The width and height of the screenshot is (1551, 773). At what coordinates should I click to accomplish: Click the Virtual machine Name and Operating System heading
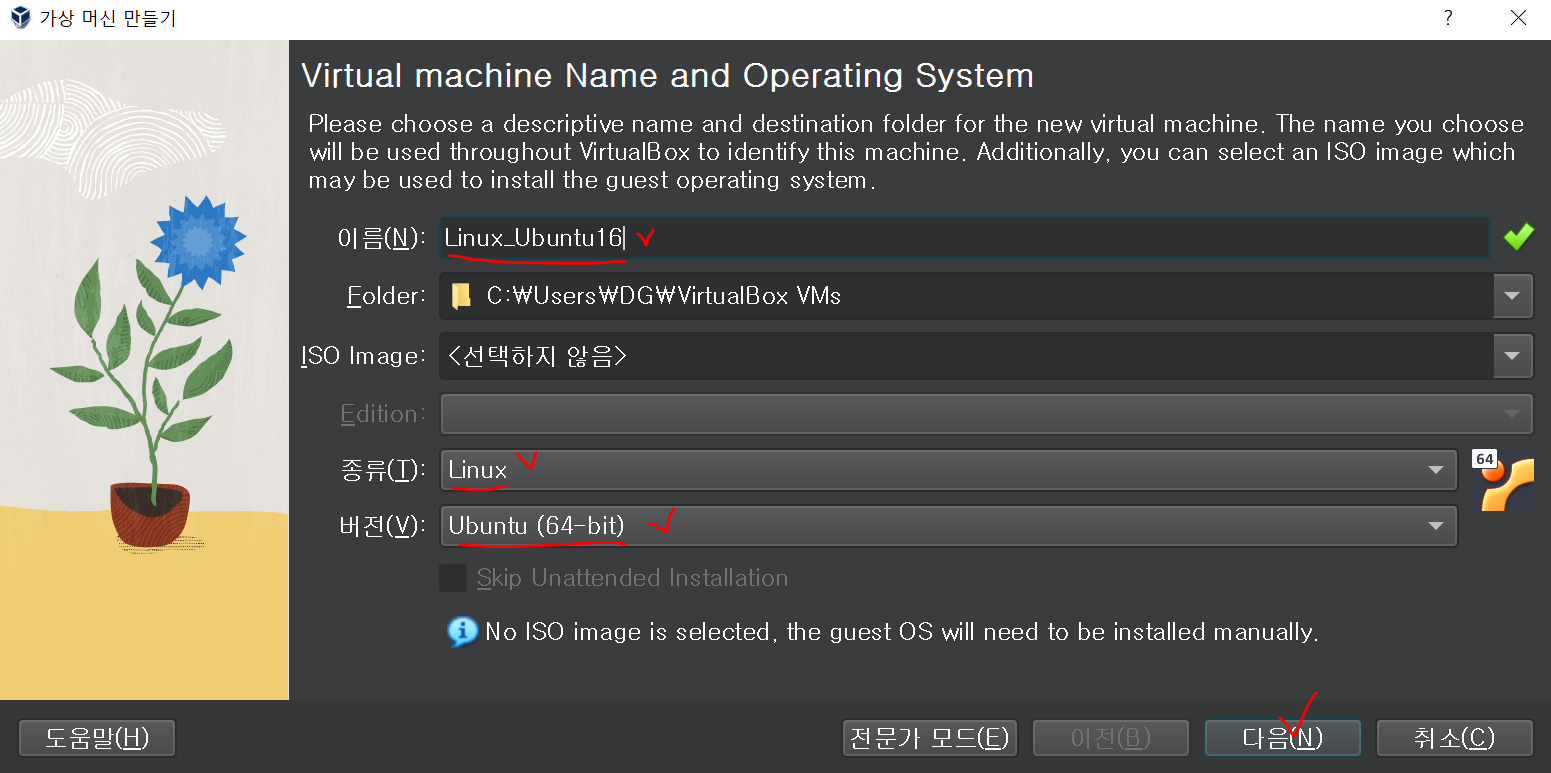click(x=667, y=76)
